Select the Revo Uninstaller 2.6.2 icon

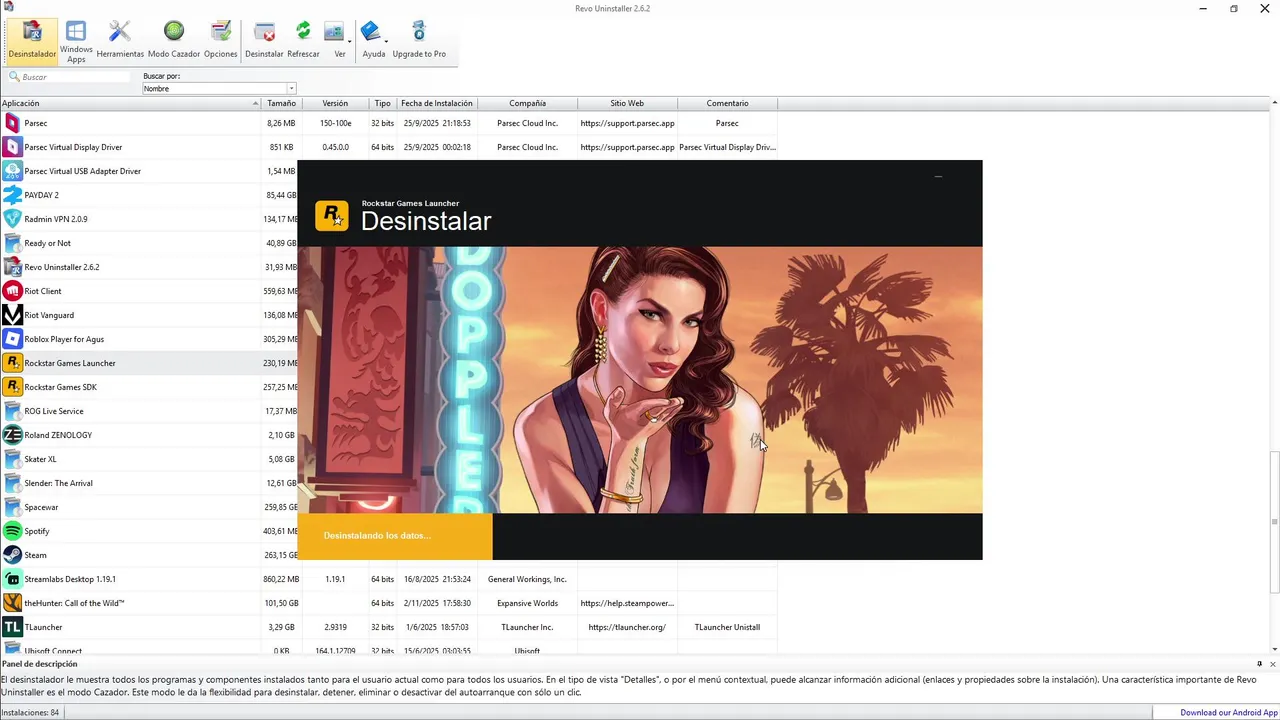tap(12, 267)
